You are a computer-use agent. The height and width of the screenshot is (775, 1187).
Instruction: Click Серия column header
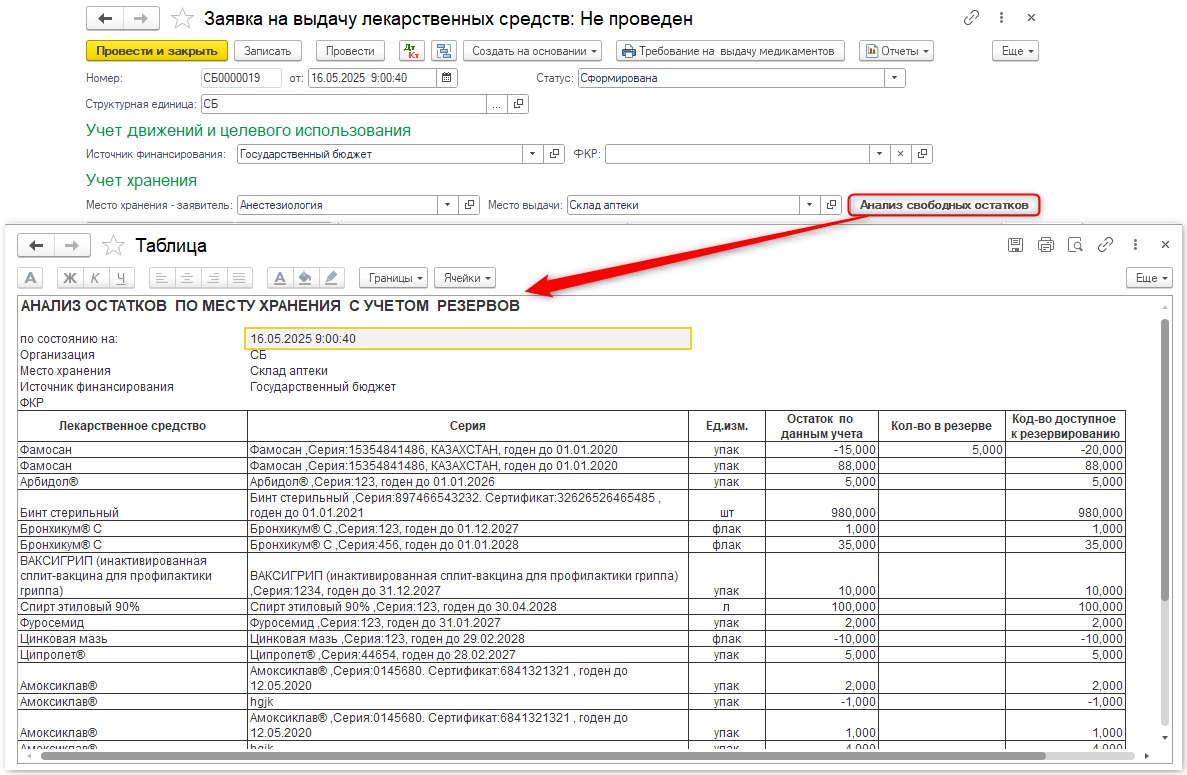click(x=468, y=426)
